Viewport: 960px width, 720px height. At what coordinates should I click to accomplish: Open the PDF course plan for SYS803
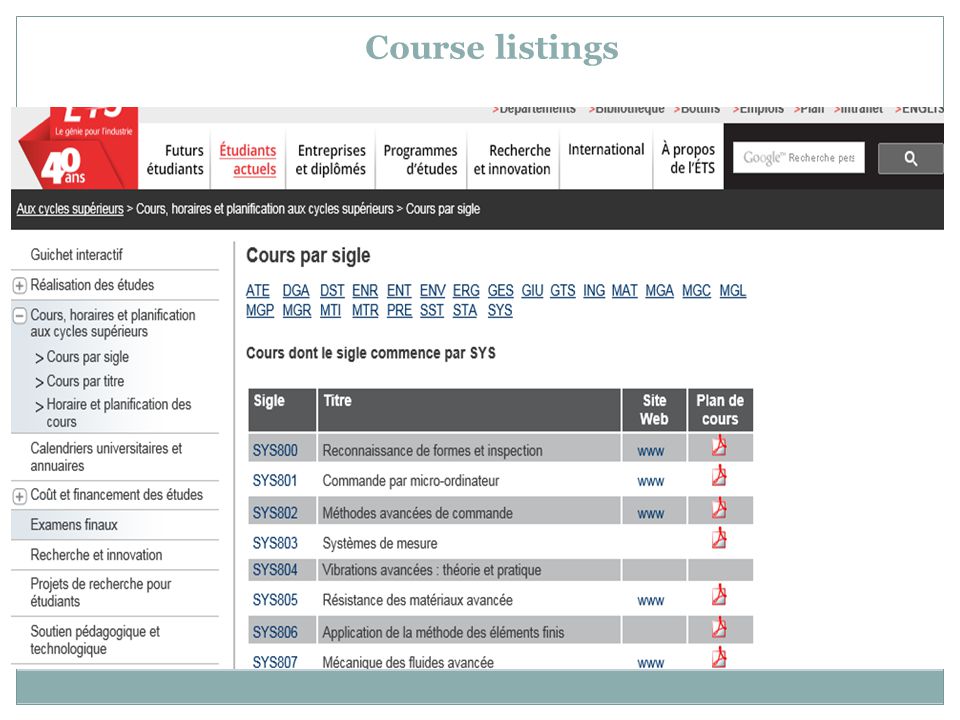tap(719, 538)
